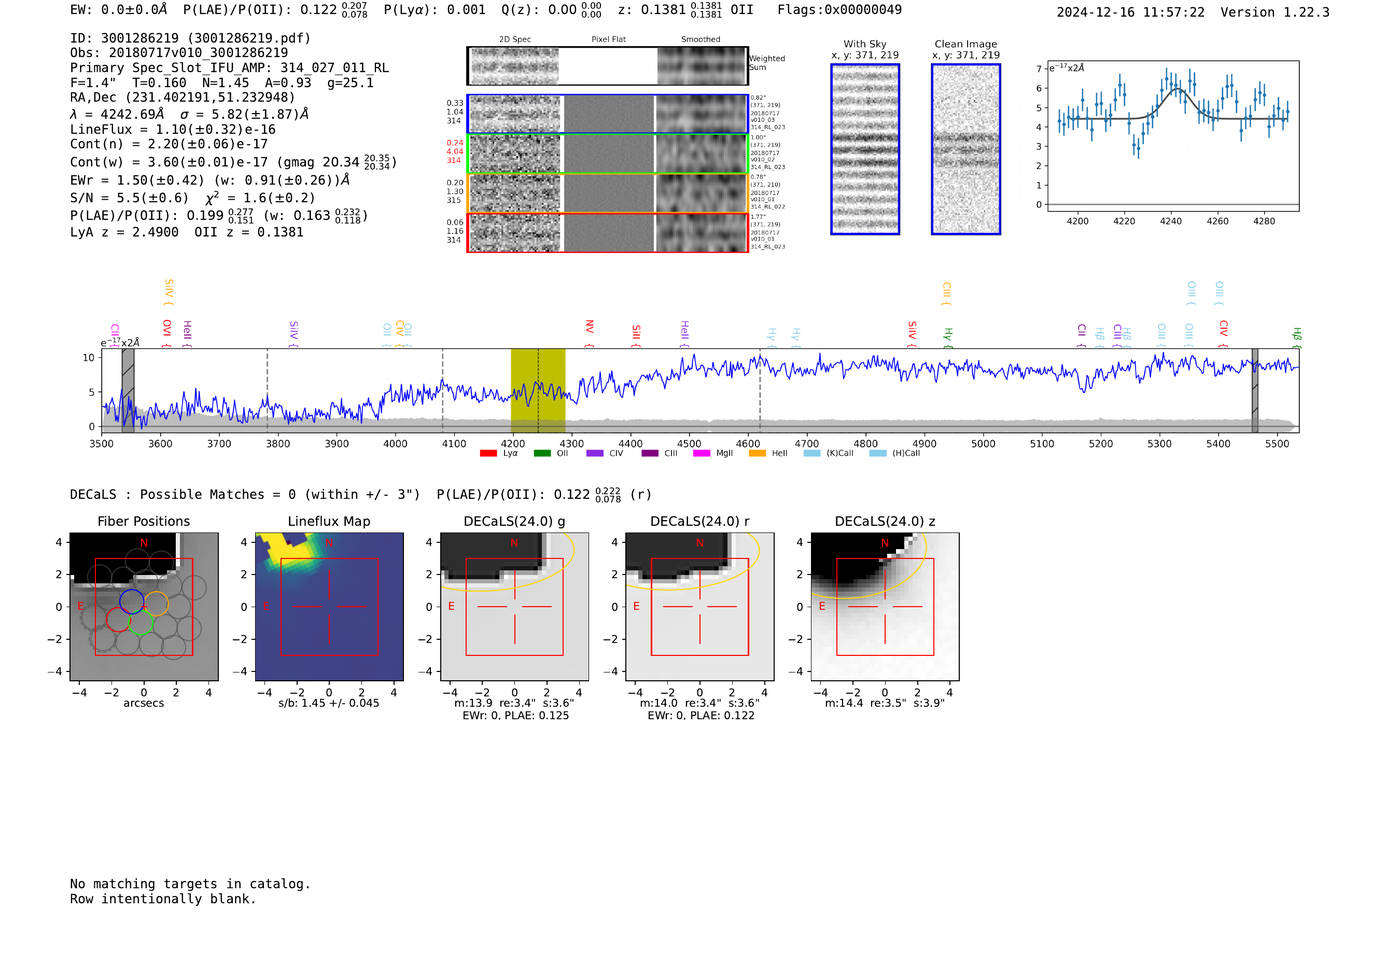
Task: Select the orange-bordered fiber 2D spectrum row
Action: tap(607, 193)
